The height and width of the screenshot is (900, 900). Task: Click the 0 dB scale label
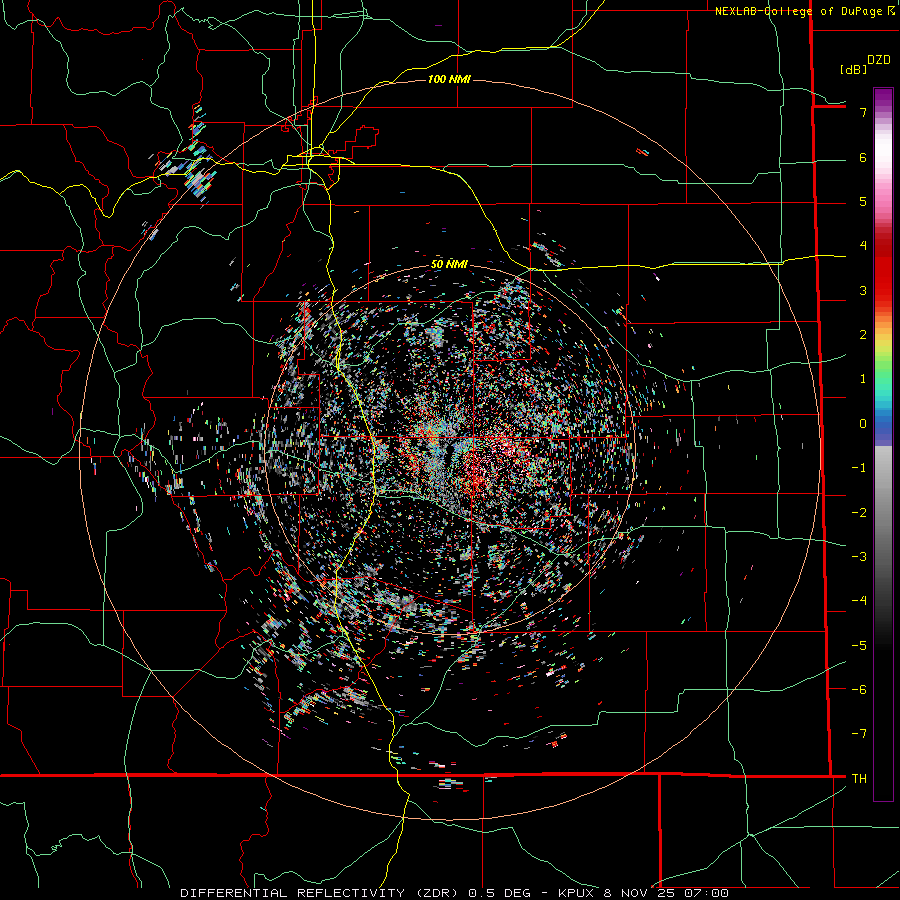pyautogui.click(x=863, y=424)
